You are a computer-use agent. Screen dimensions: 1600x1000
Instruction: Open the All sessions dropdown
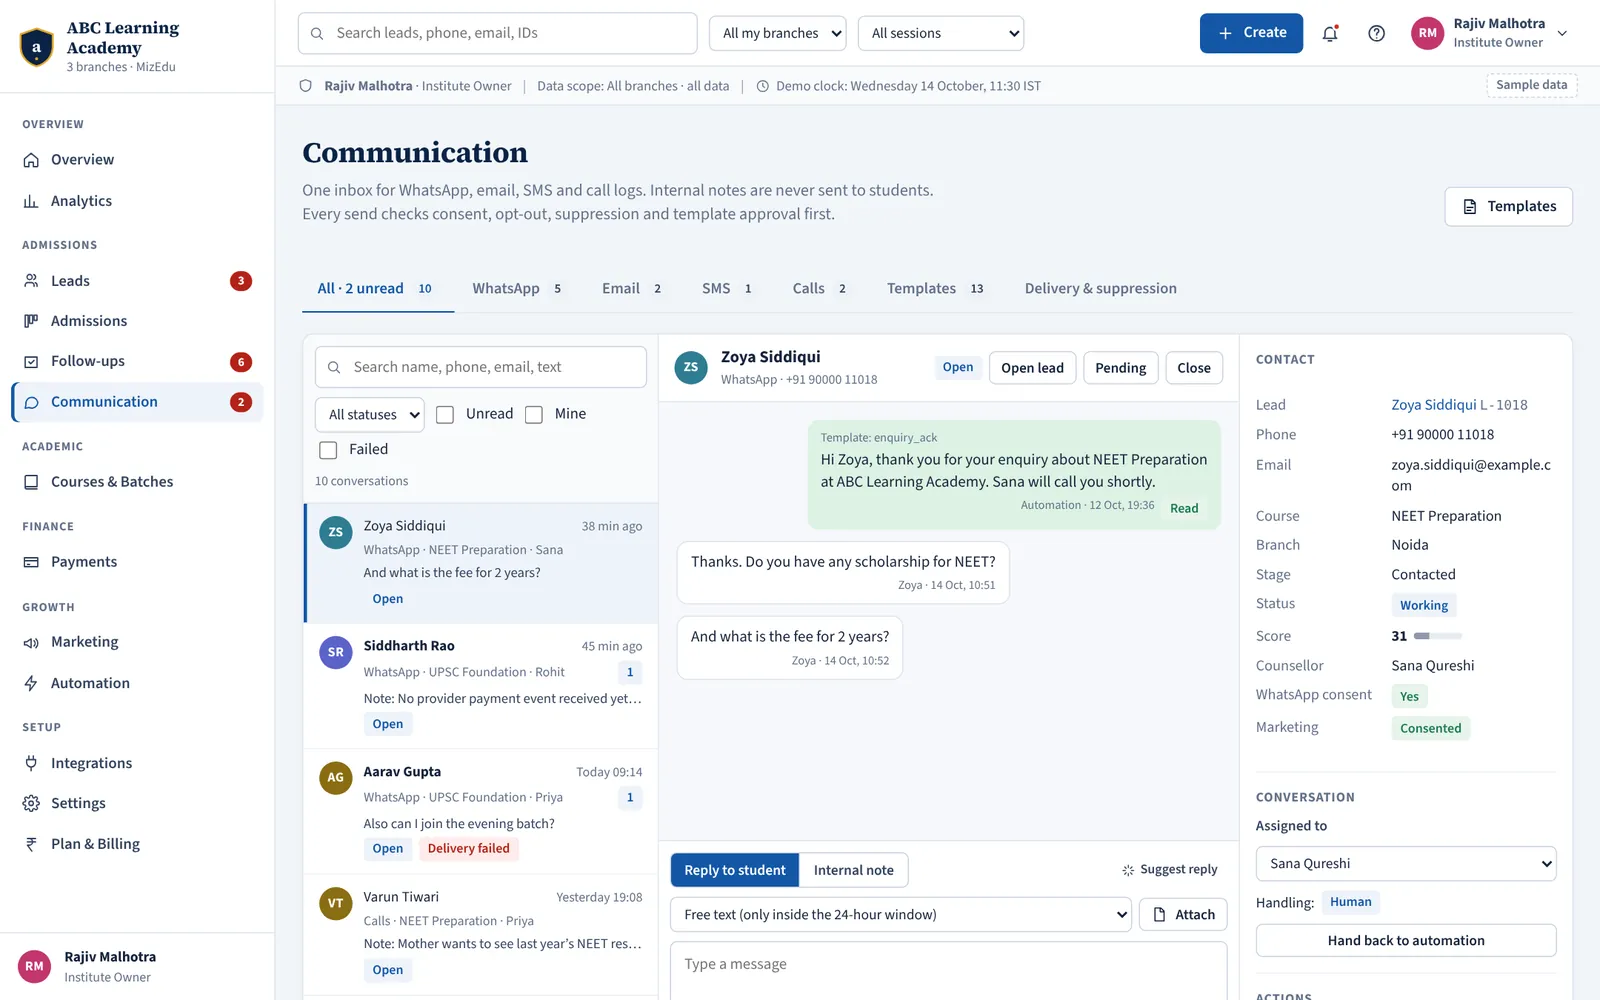(x=941, y=33)
